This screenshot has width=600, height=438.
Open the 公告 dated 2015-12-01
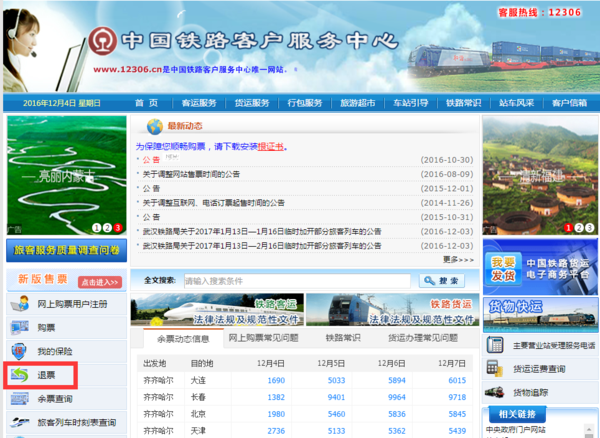pyautogui.click(x=151, y=189)
